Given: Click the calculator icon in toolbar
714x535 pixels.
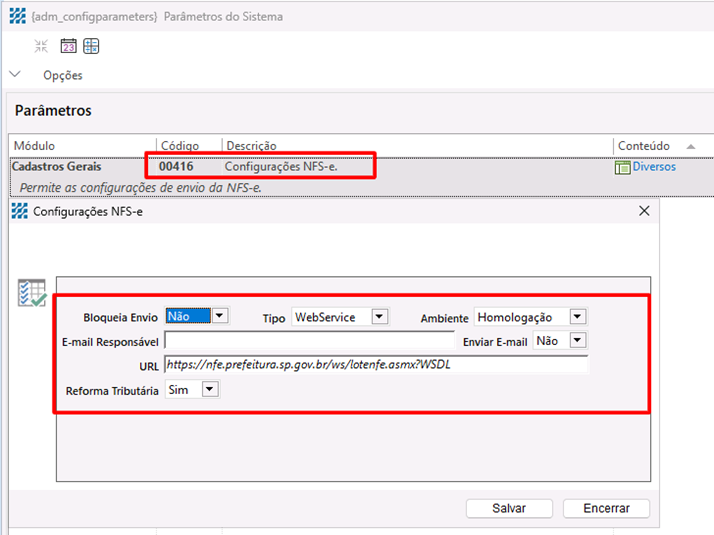Looking at the screenshot, I should pyautogui.click(x=91, y=46).
